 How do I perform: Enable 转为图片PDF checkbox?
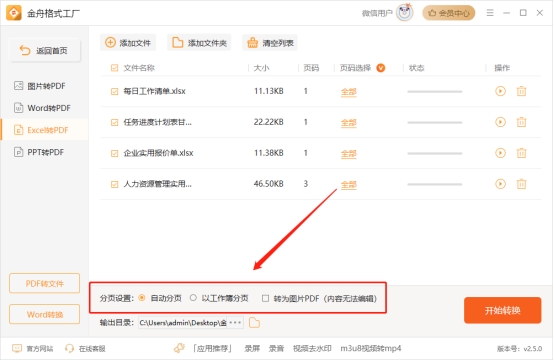265,298
